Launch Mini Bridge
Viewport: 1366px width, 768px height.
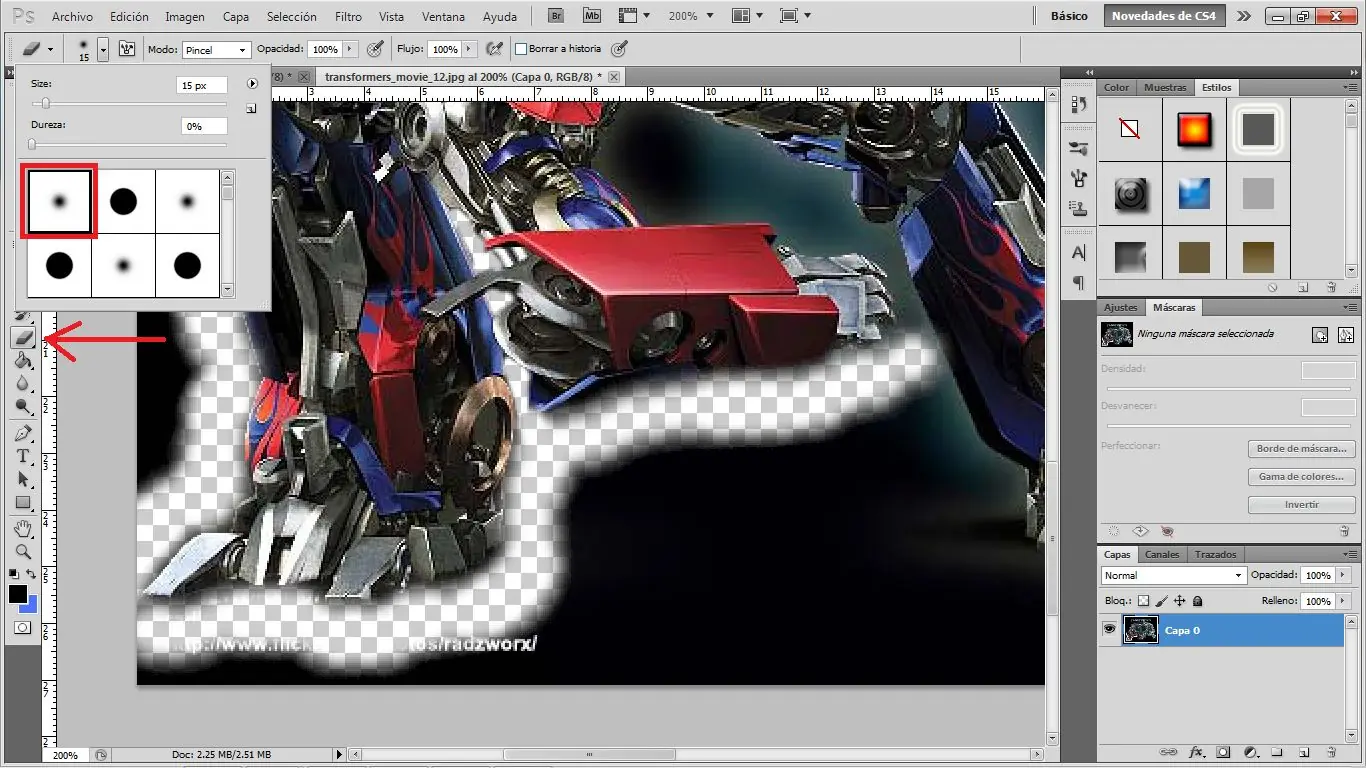(x=592, y=16)
